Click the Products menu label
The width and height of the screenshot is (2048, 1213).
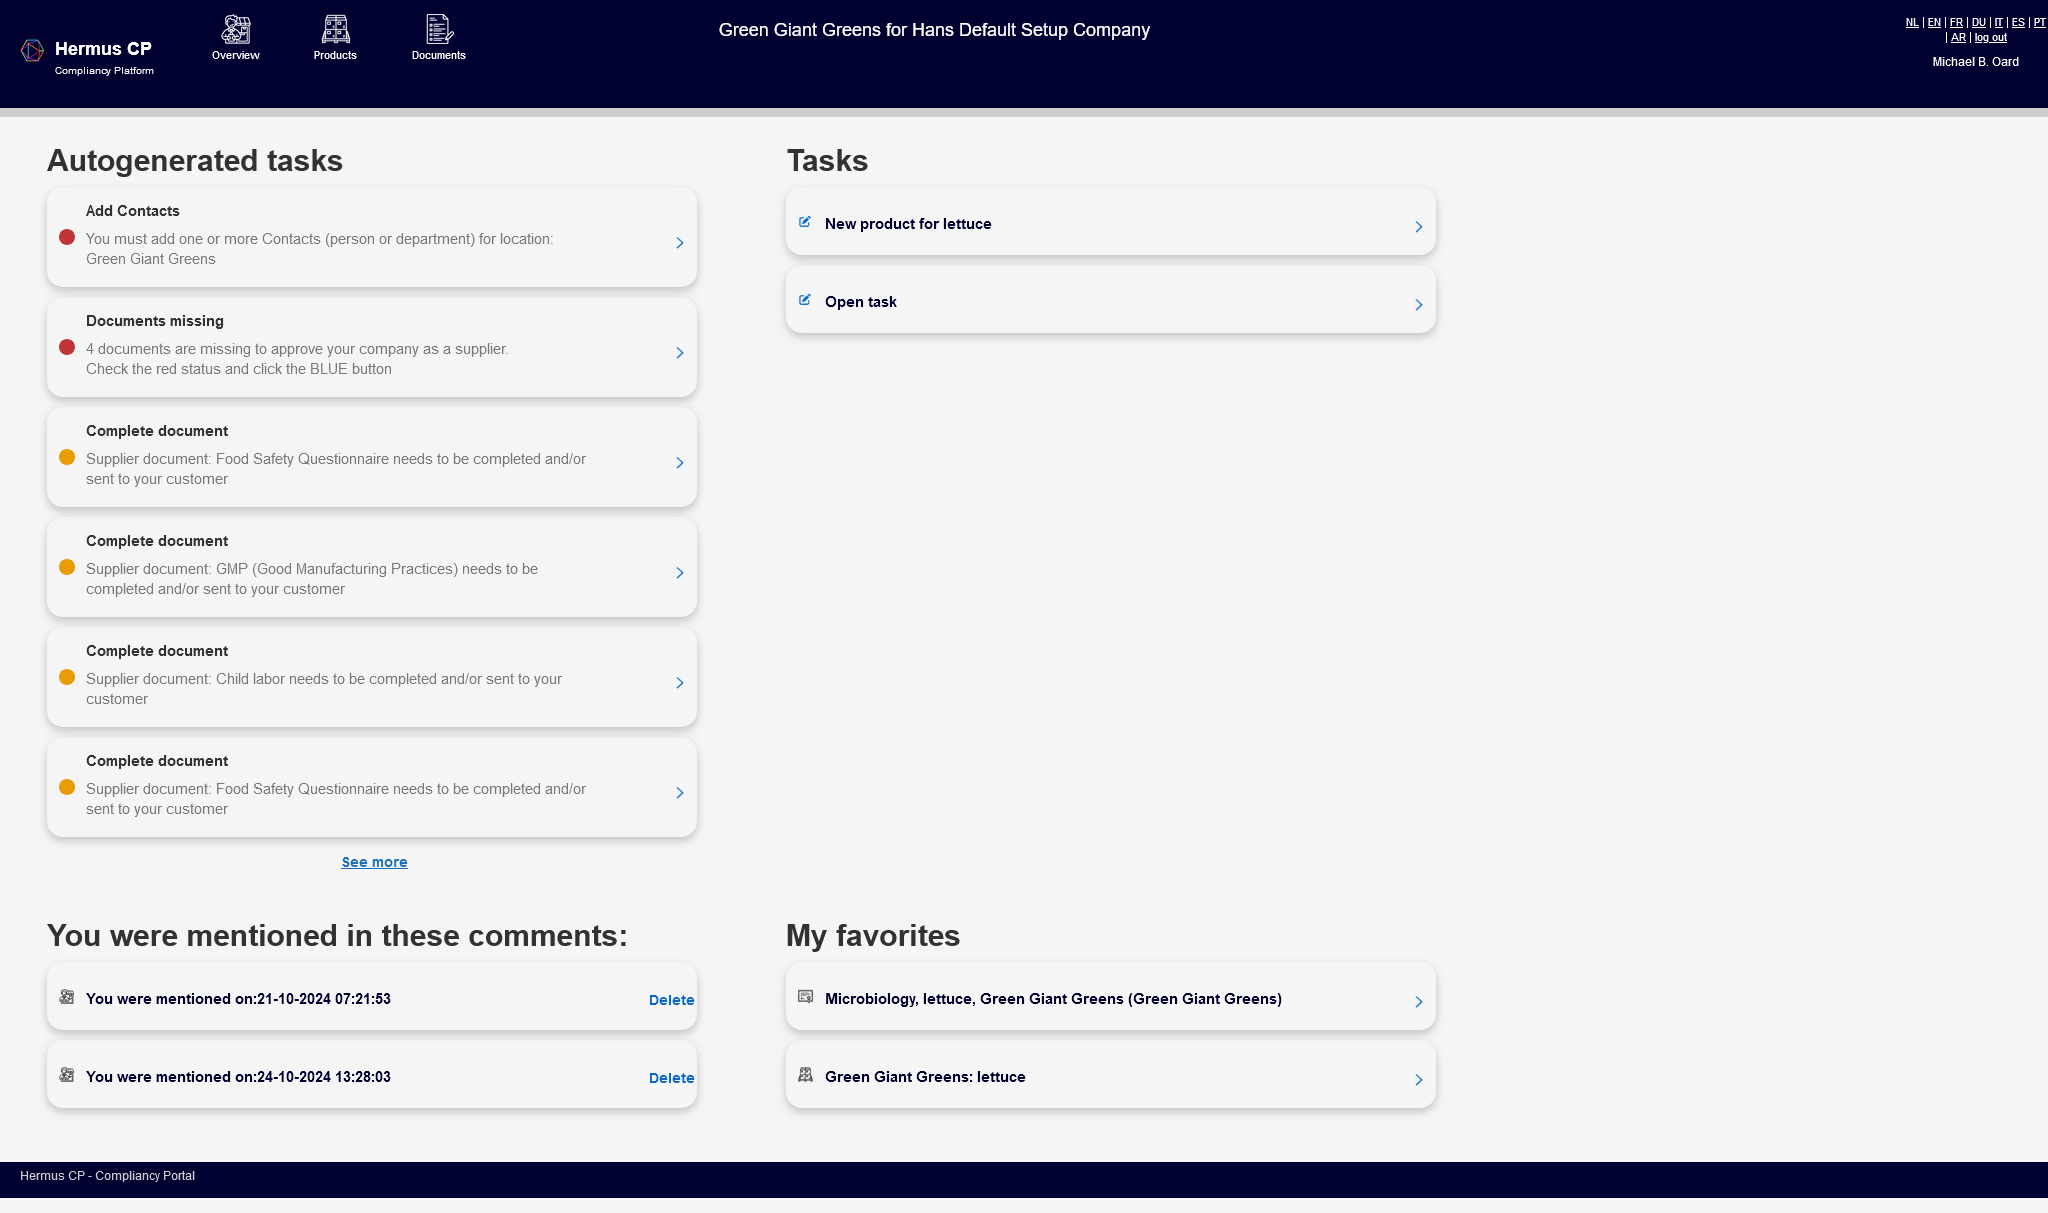click(335, 55)
